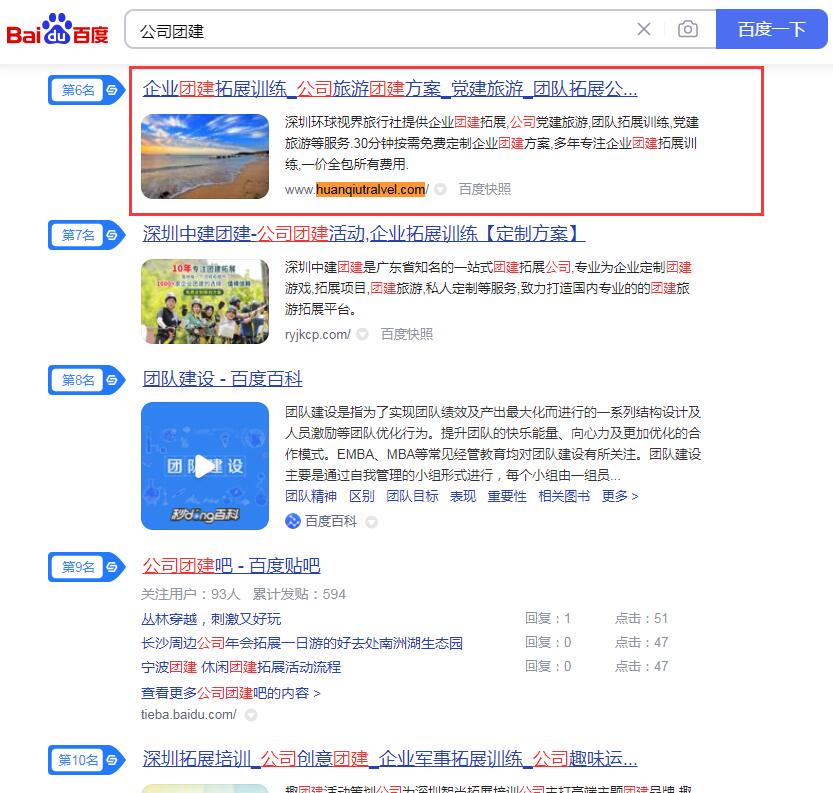Viewport: 833px width, 793px height.
Task: Open result titled 深圳中建团建-公司团建活动
Action: pos(364,234)
